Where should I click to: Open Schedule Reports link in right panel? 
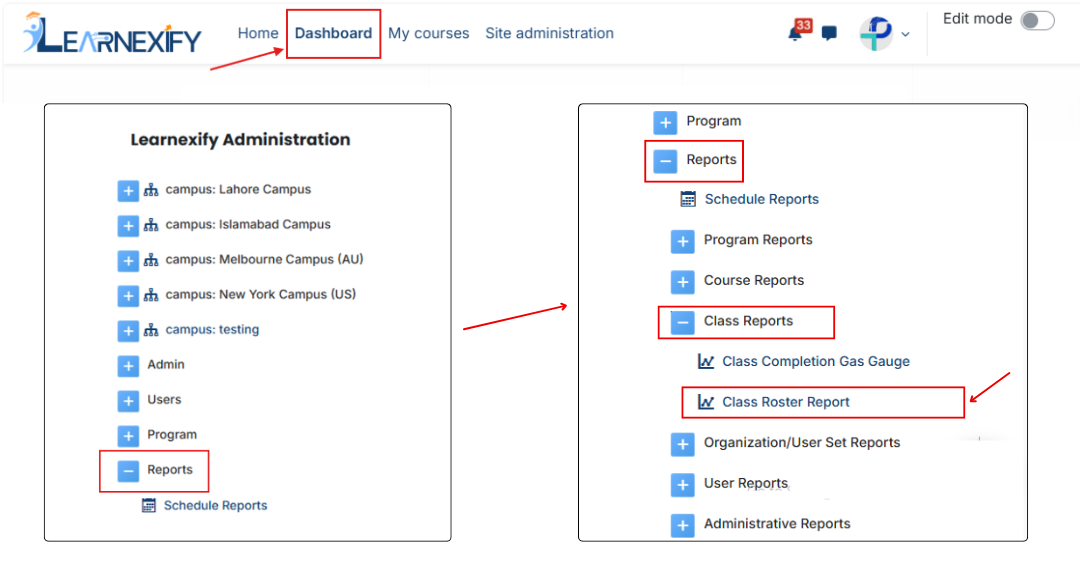tap(762, 199)
